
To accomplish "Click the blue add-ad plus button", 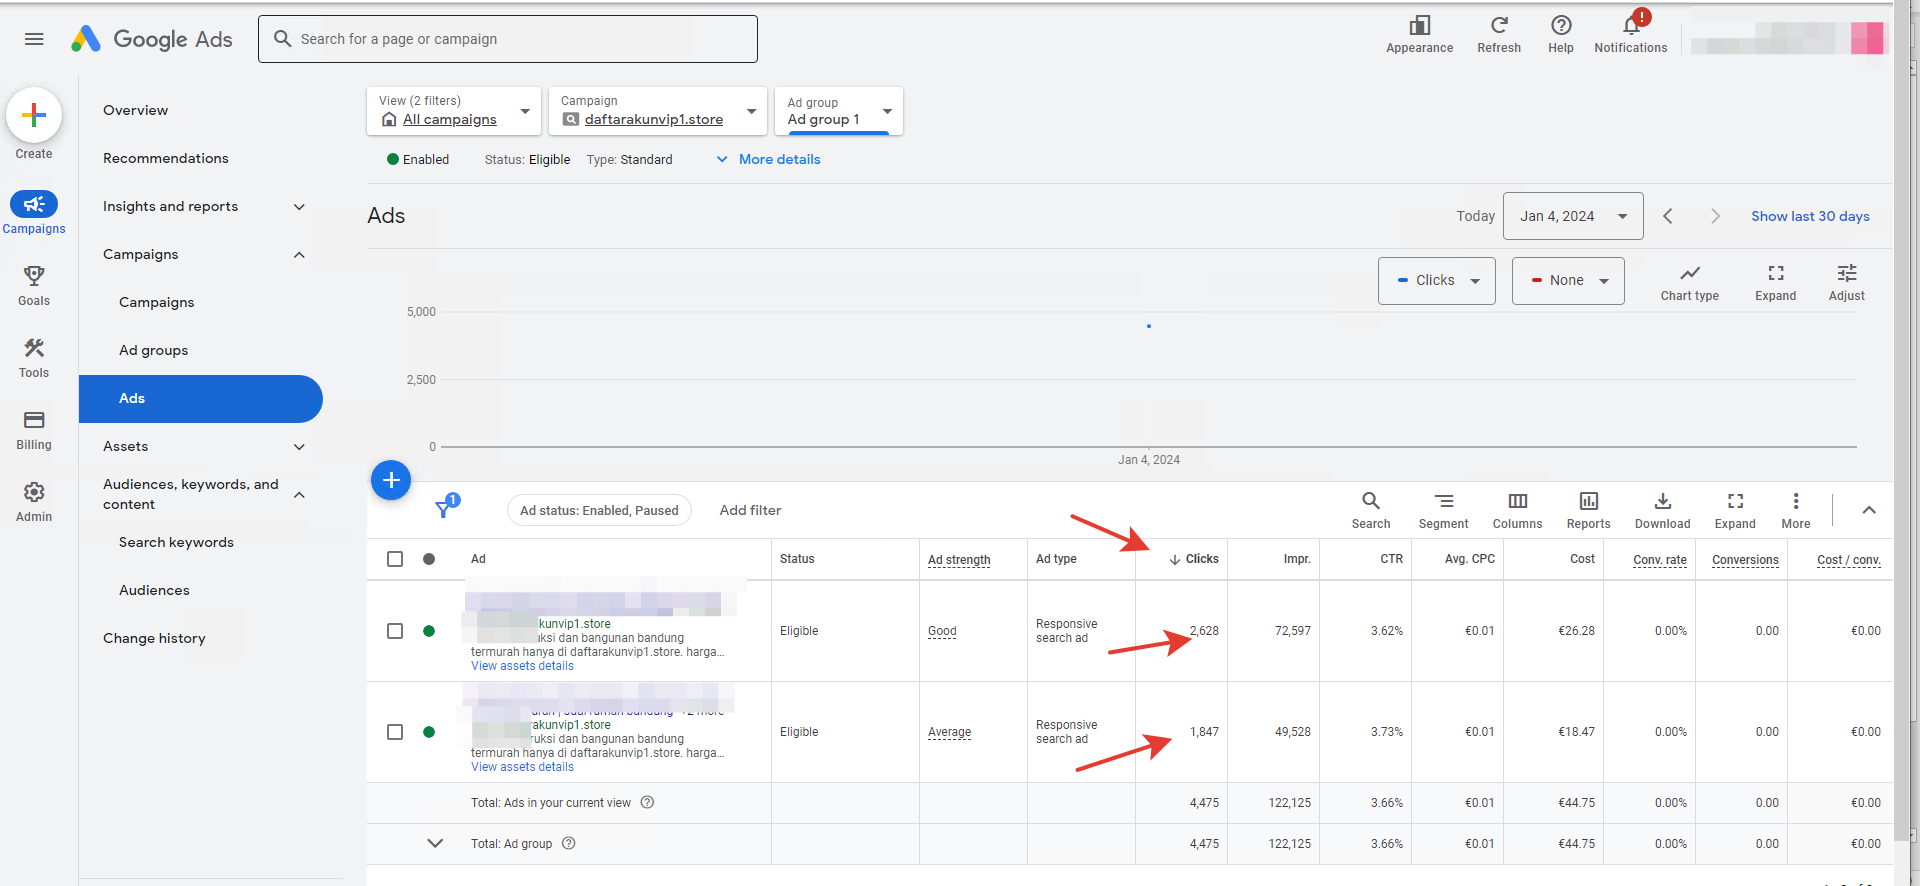I will (391, 481).
